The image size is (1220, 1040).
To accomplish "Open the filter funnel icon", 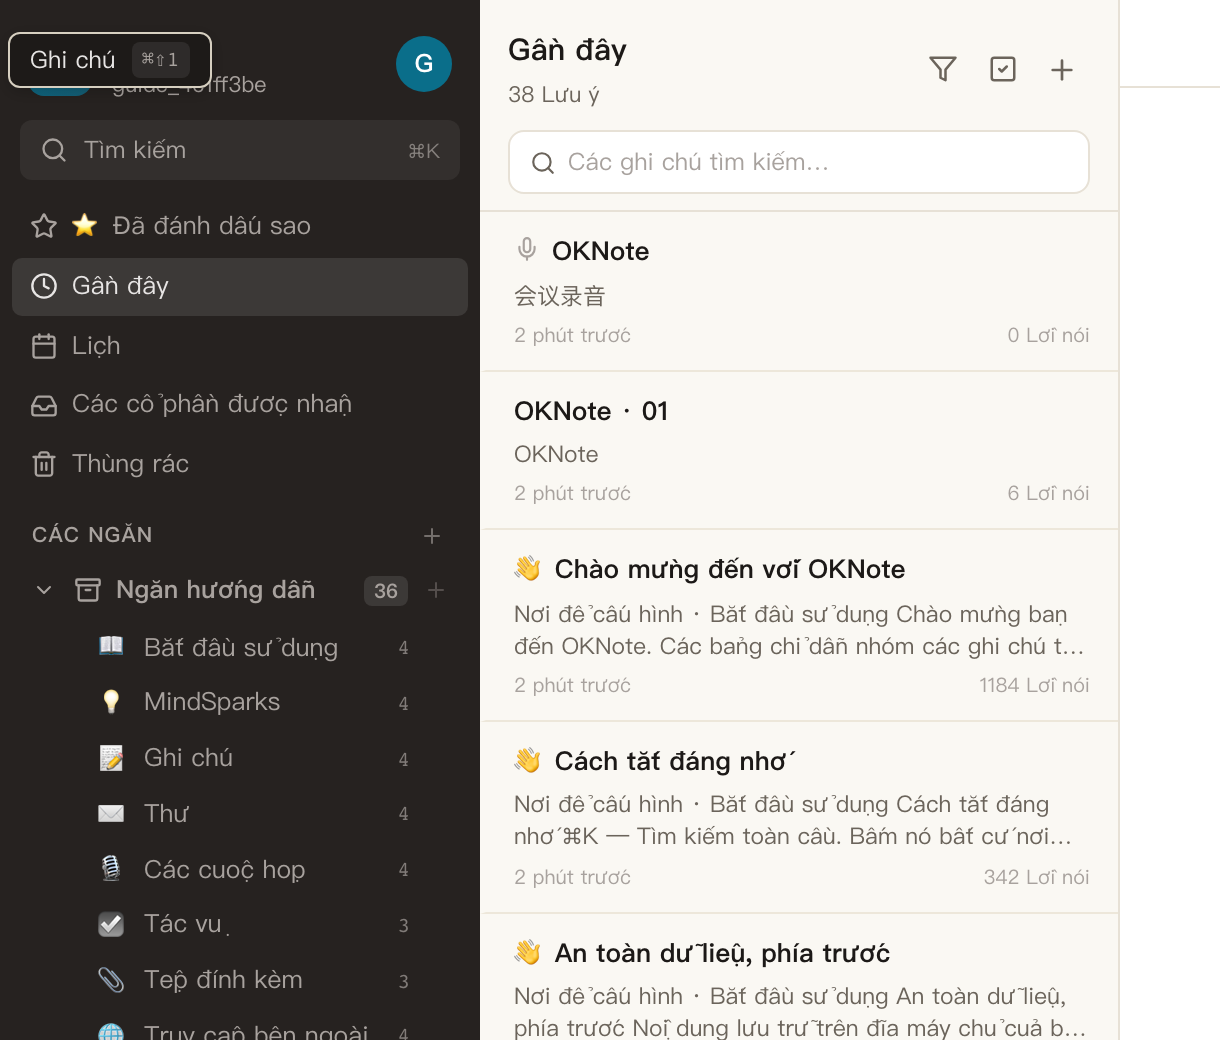I will coord(942,69).
